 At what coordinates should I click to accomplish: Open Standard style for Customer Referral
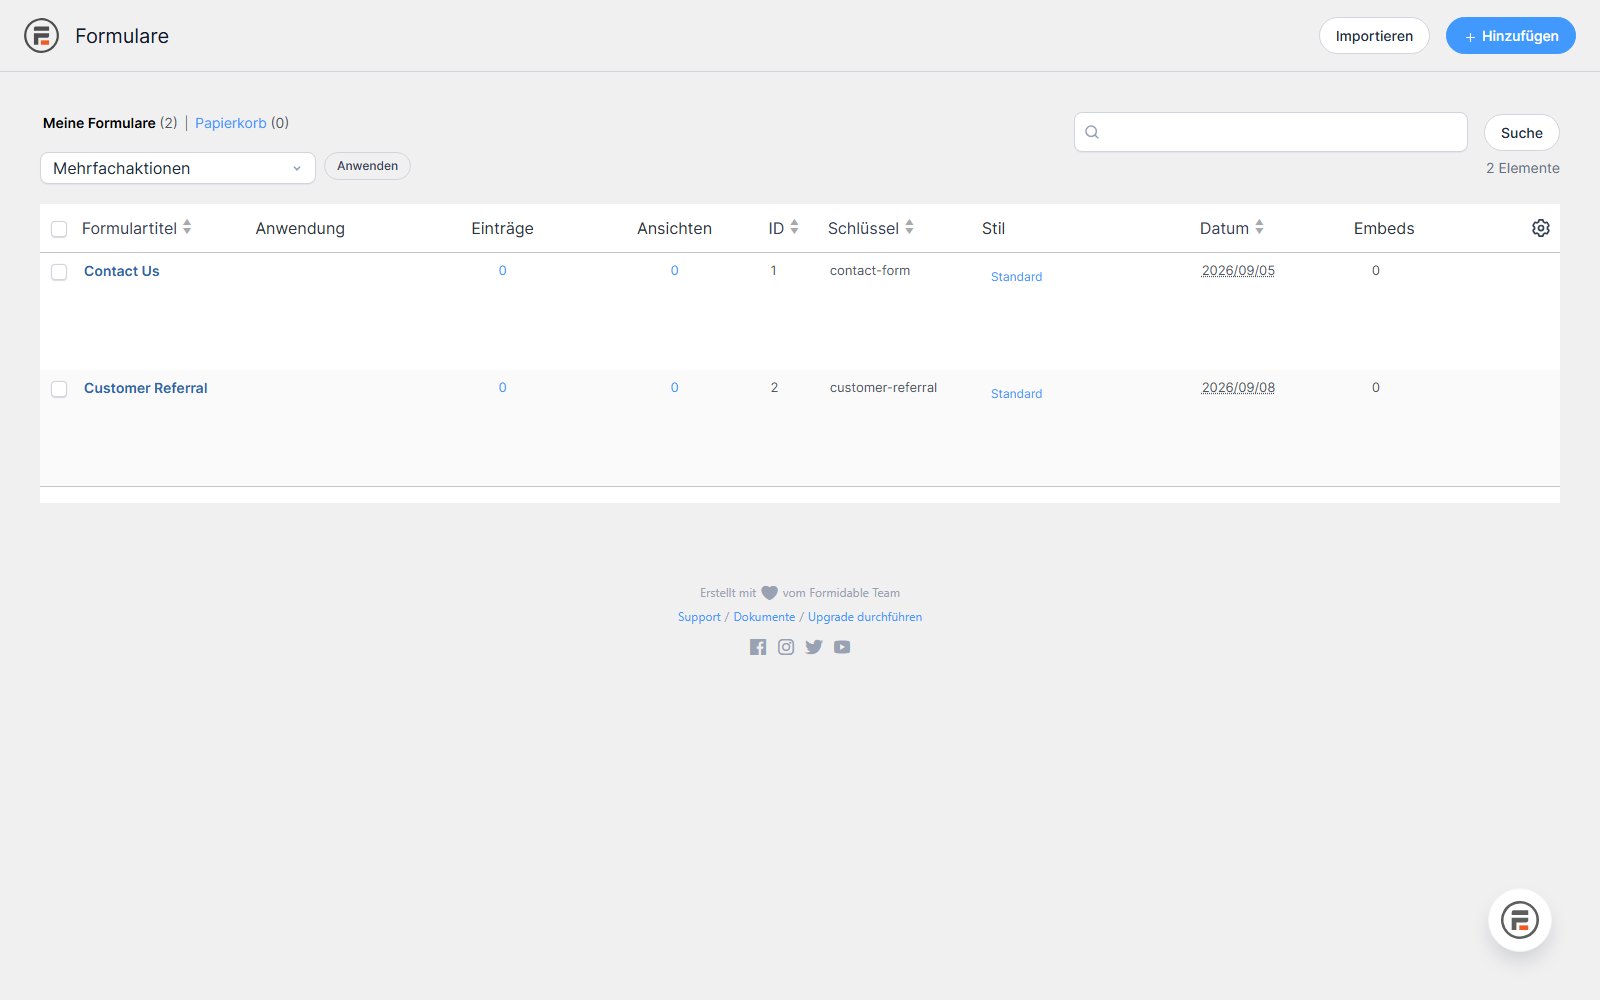[x=1016, y=394]
